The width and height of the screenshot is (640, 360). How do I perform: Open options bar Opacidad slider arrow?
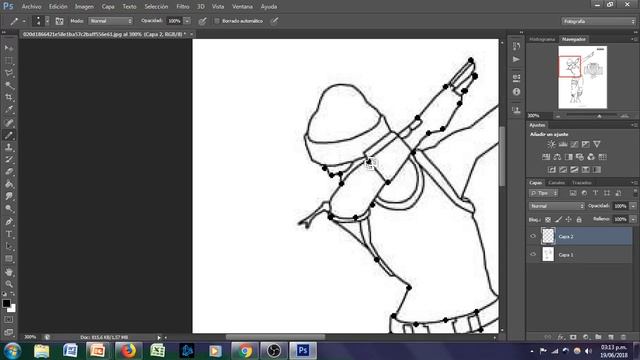[187, 21]
